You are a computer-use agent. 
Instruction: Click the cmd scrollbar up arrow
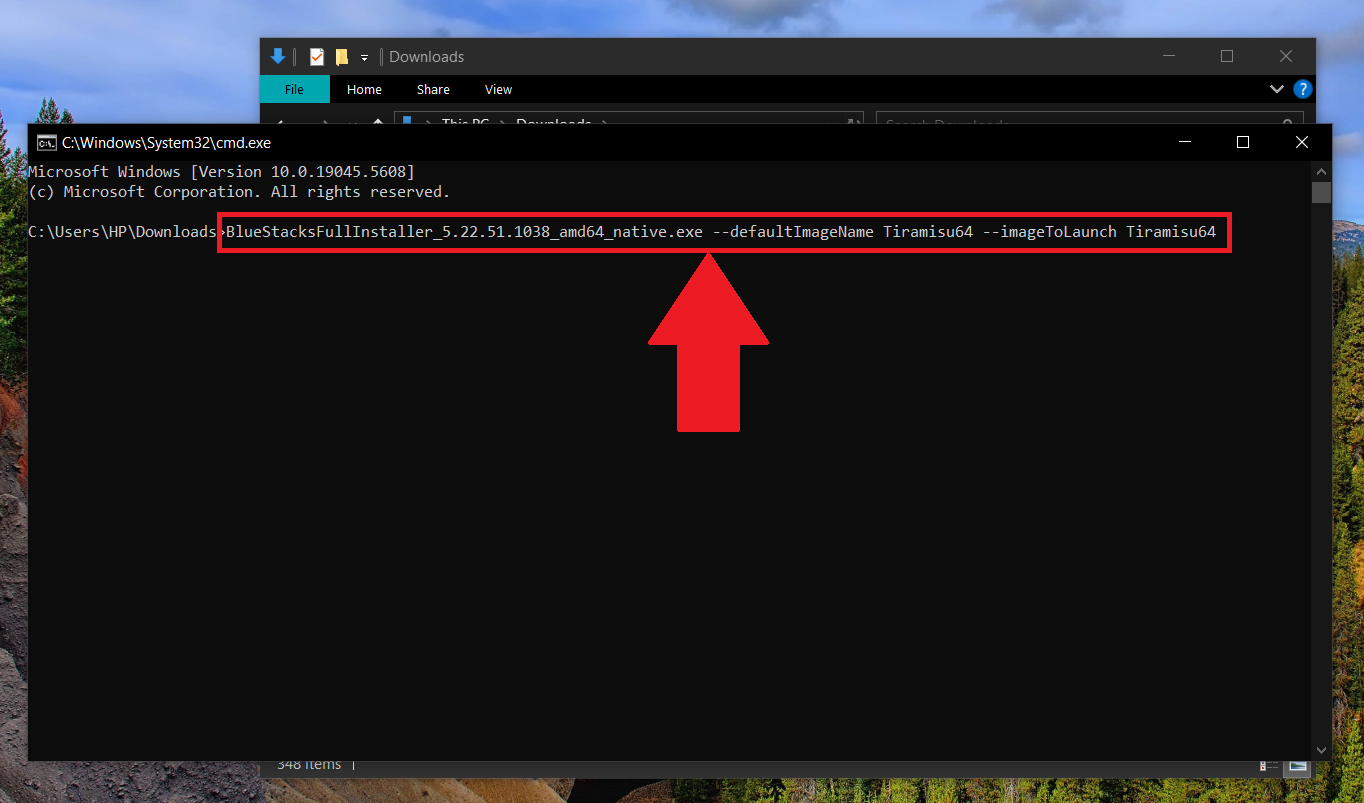point(1321,171)
